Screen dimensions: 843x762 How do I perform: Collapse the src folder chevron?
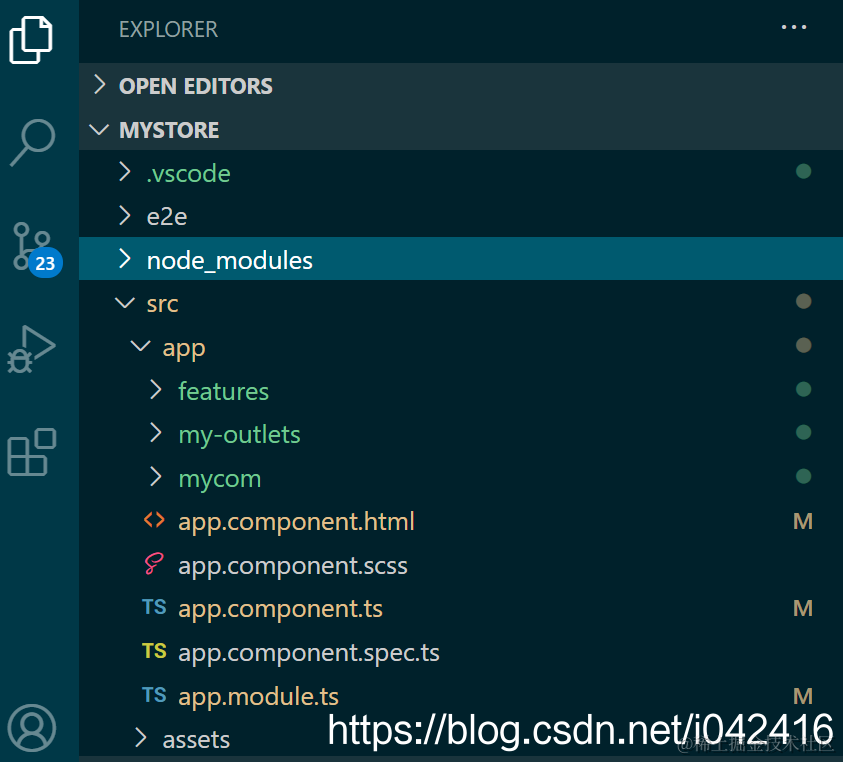[125, 303]
